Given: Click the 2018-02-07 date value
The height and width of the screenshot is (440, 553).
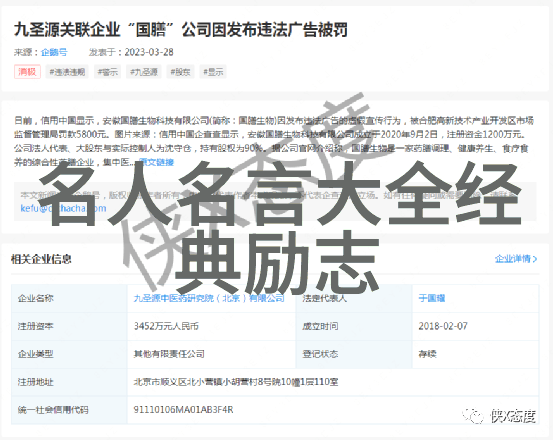Looking at the screenshot, I should tap(443, 326).
